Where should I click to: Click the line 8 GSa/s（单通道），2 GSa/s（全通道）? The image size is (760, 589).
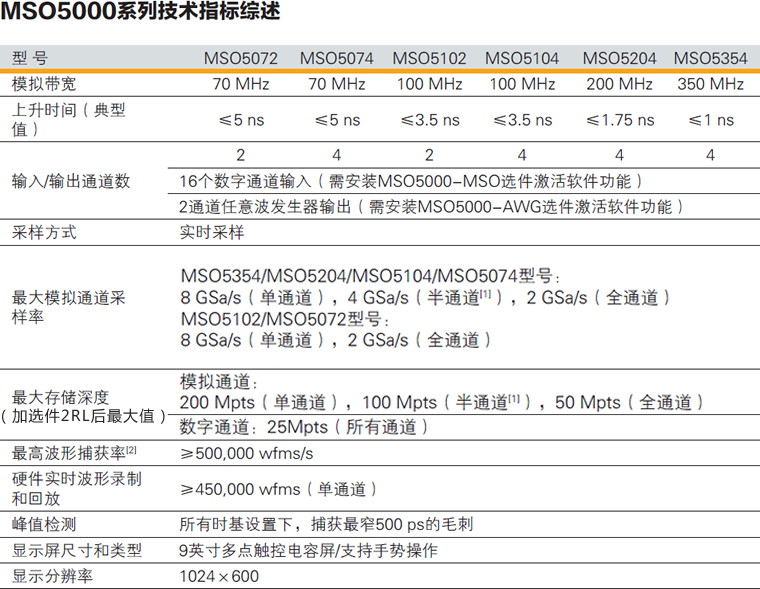335,340
